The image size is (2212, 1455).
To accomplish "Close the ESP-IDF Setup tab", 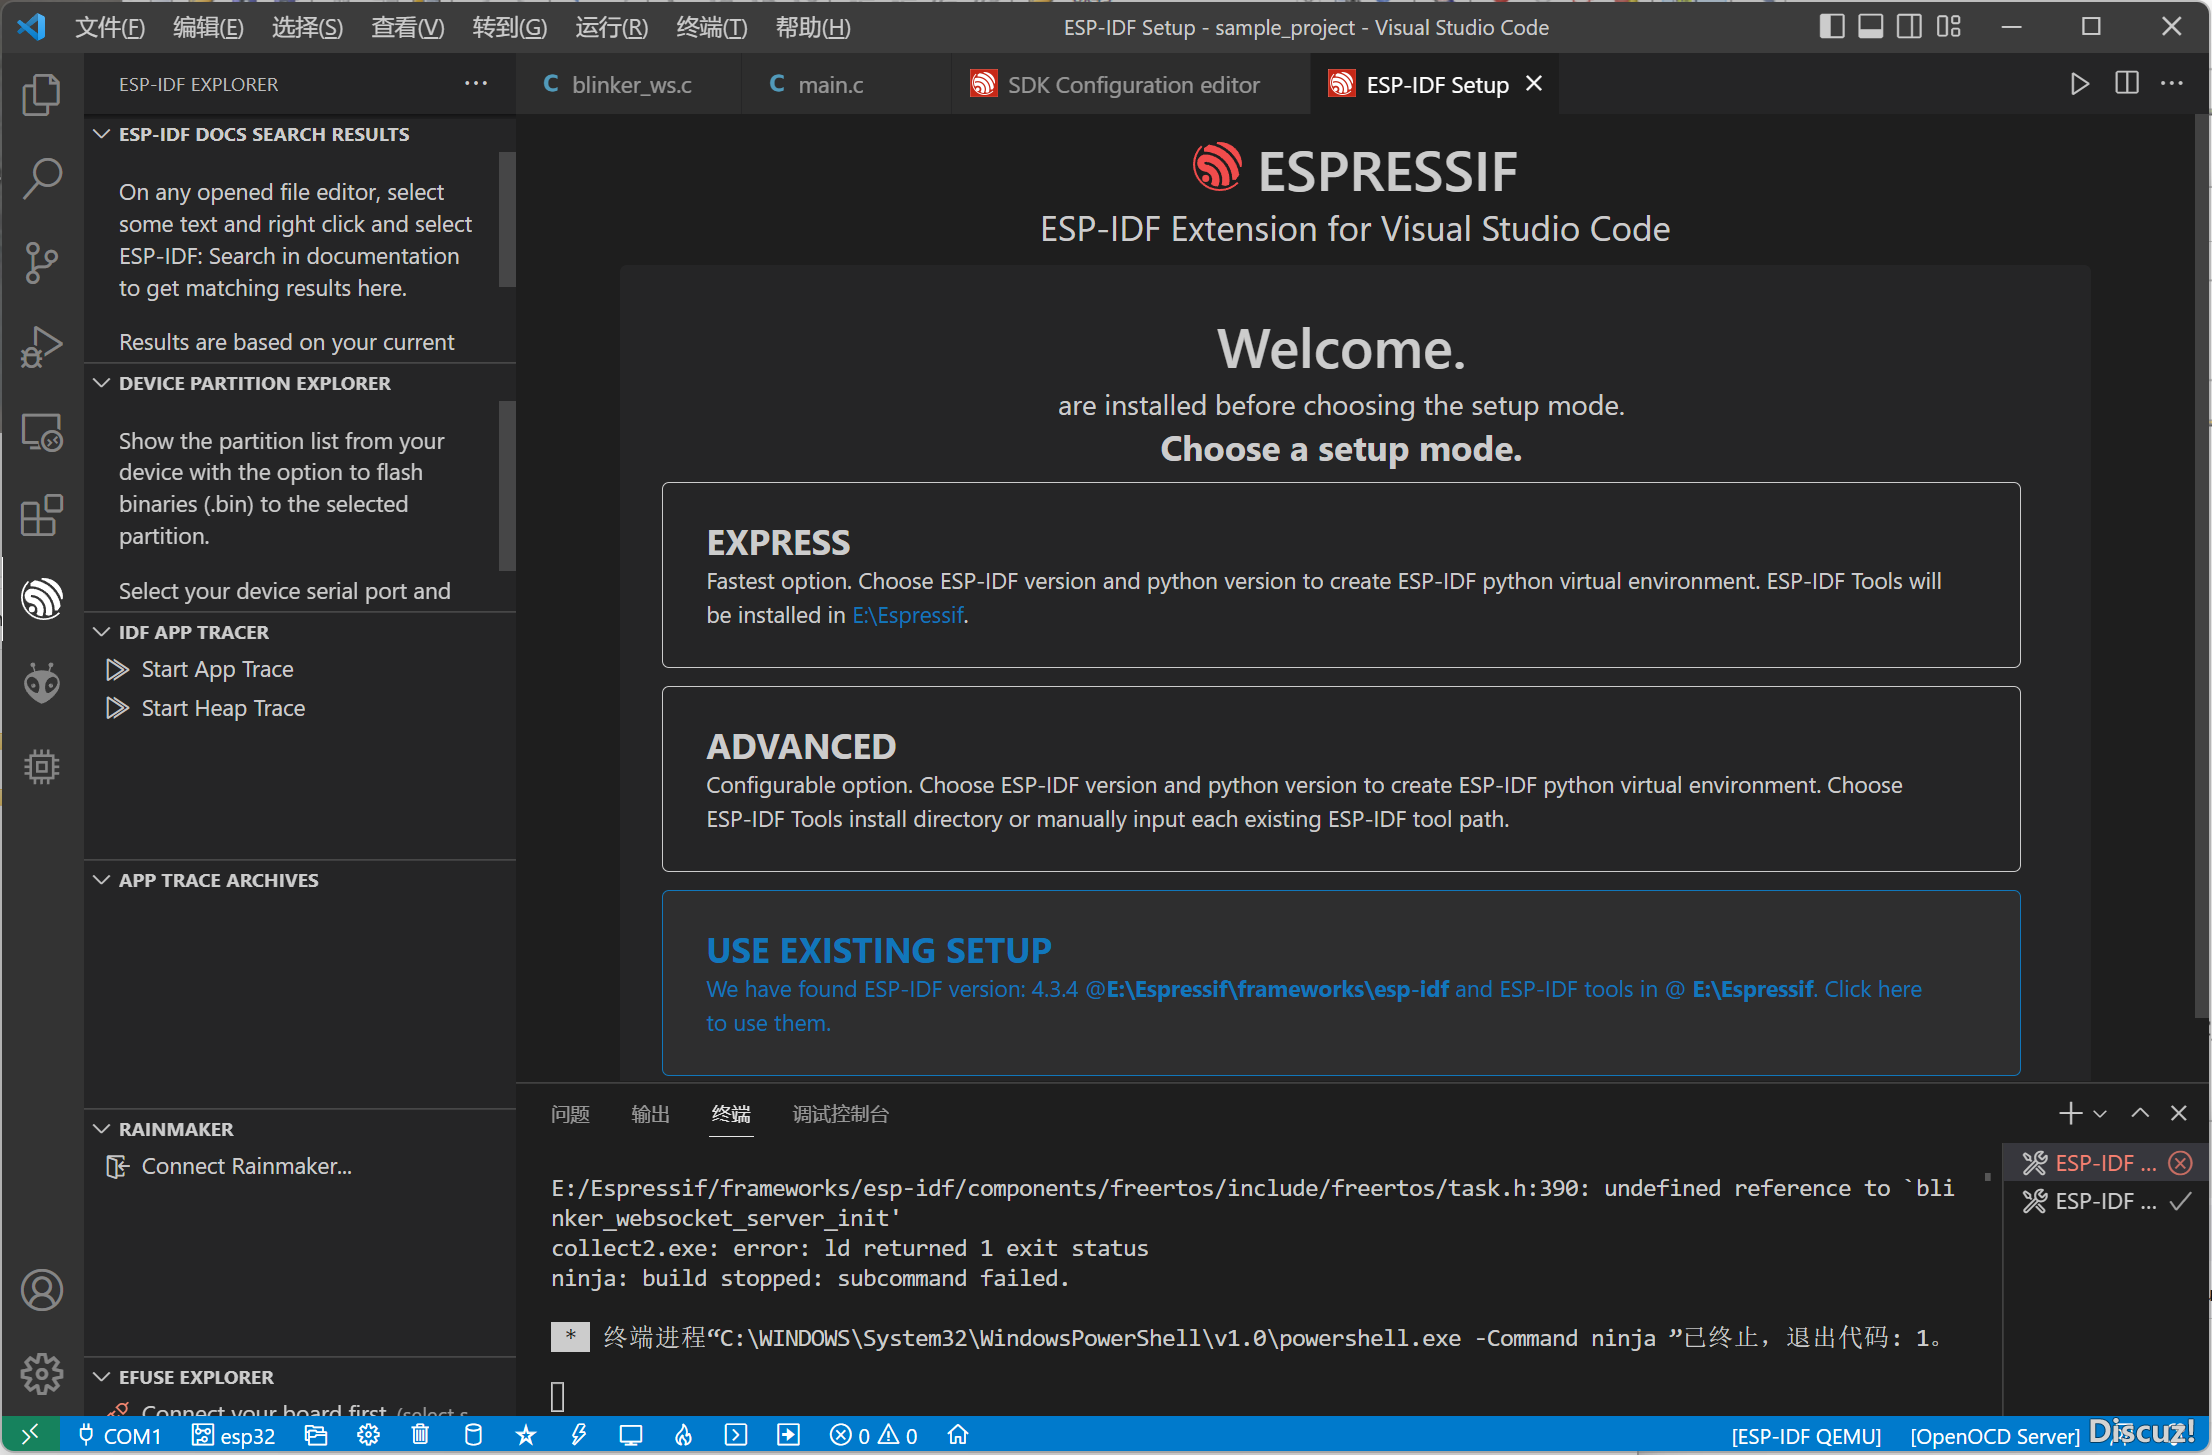I will click(1534, 84).
